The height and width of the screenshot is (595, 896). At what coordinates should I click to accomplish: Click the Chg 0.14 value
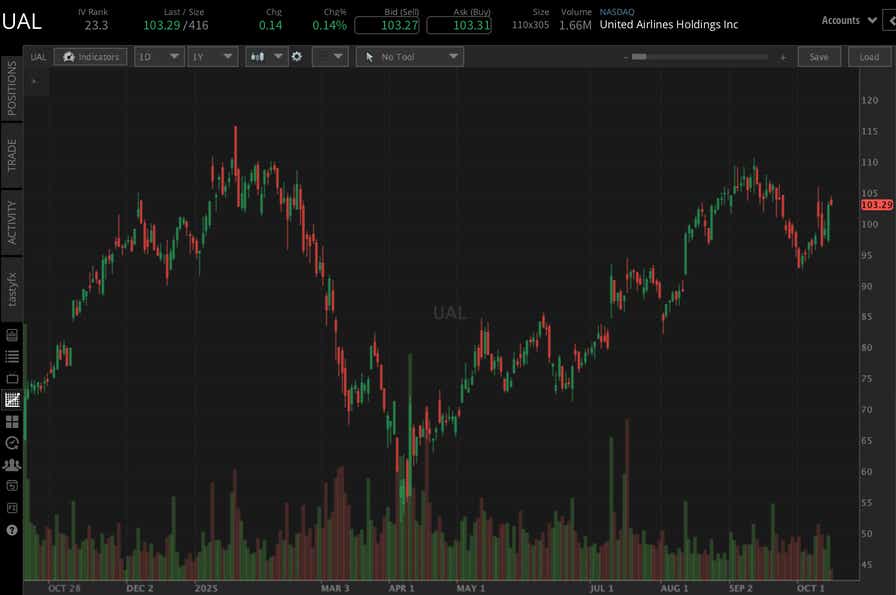tap(270, 25)
